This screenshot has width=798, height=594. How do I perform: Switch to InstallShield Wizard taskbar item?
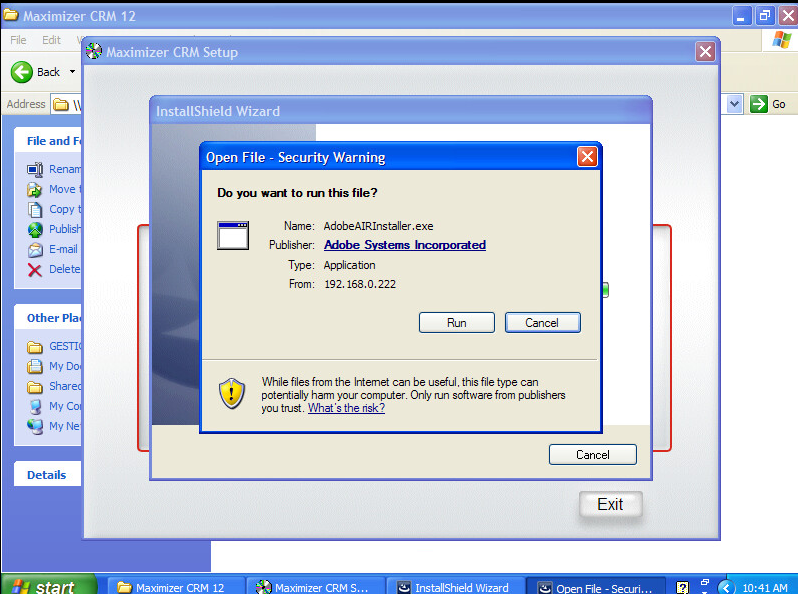click(454, 587)
